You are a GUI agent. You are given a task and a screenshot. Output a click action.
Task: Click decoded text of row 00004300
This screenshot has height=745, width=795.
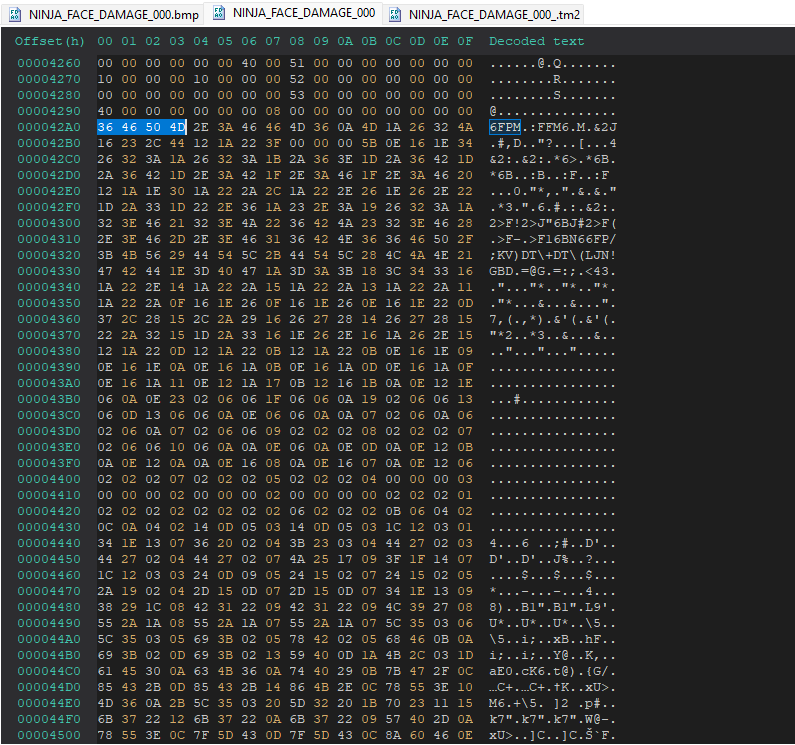coord(553,223)
